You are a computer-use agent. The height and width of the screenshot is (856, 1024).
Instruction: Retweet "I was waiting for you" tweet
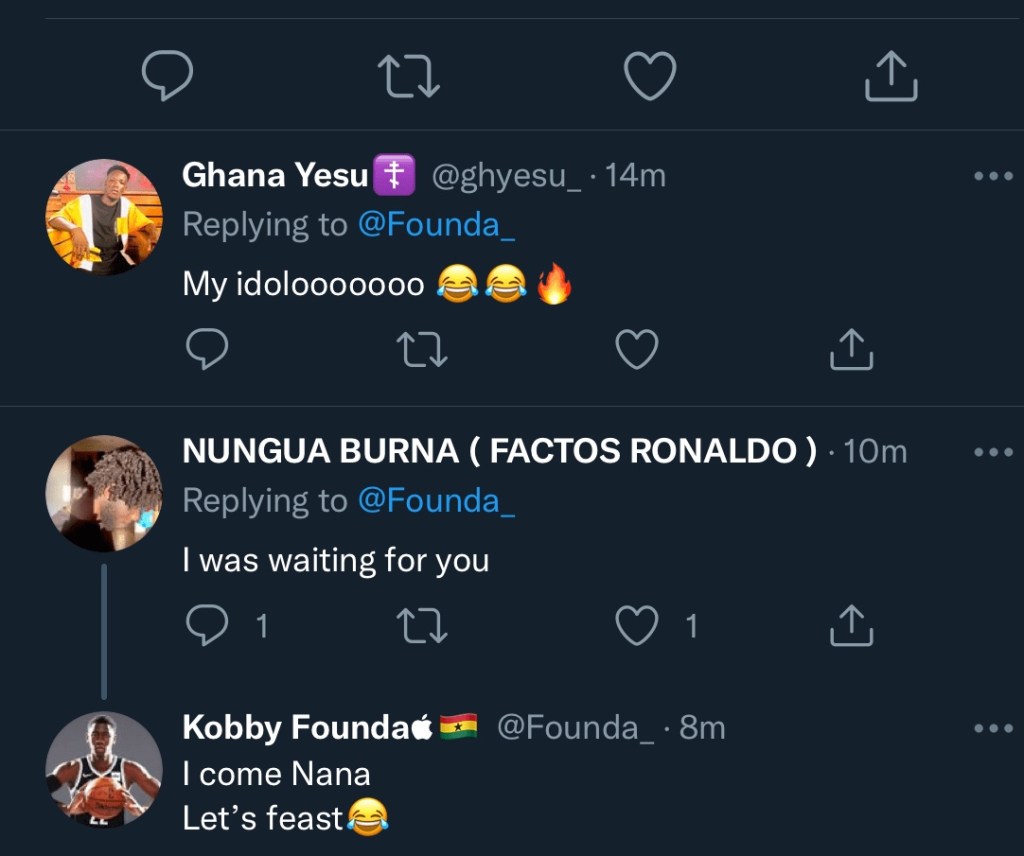point(421,627)
